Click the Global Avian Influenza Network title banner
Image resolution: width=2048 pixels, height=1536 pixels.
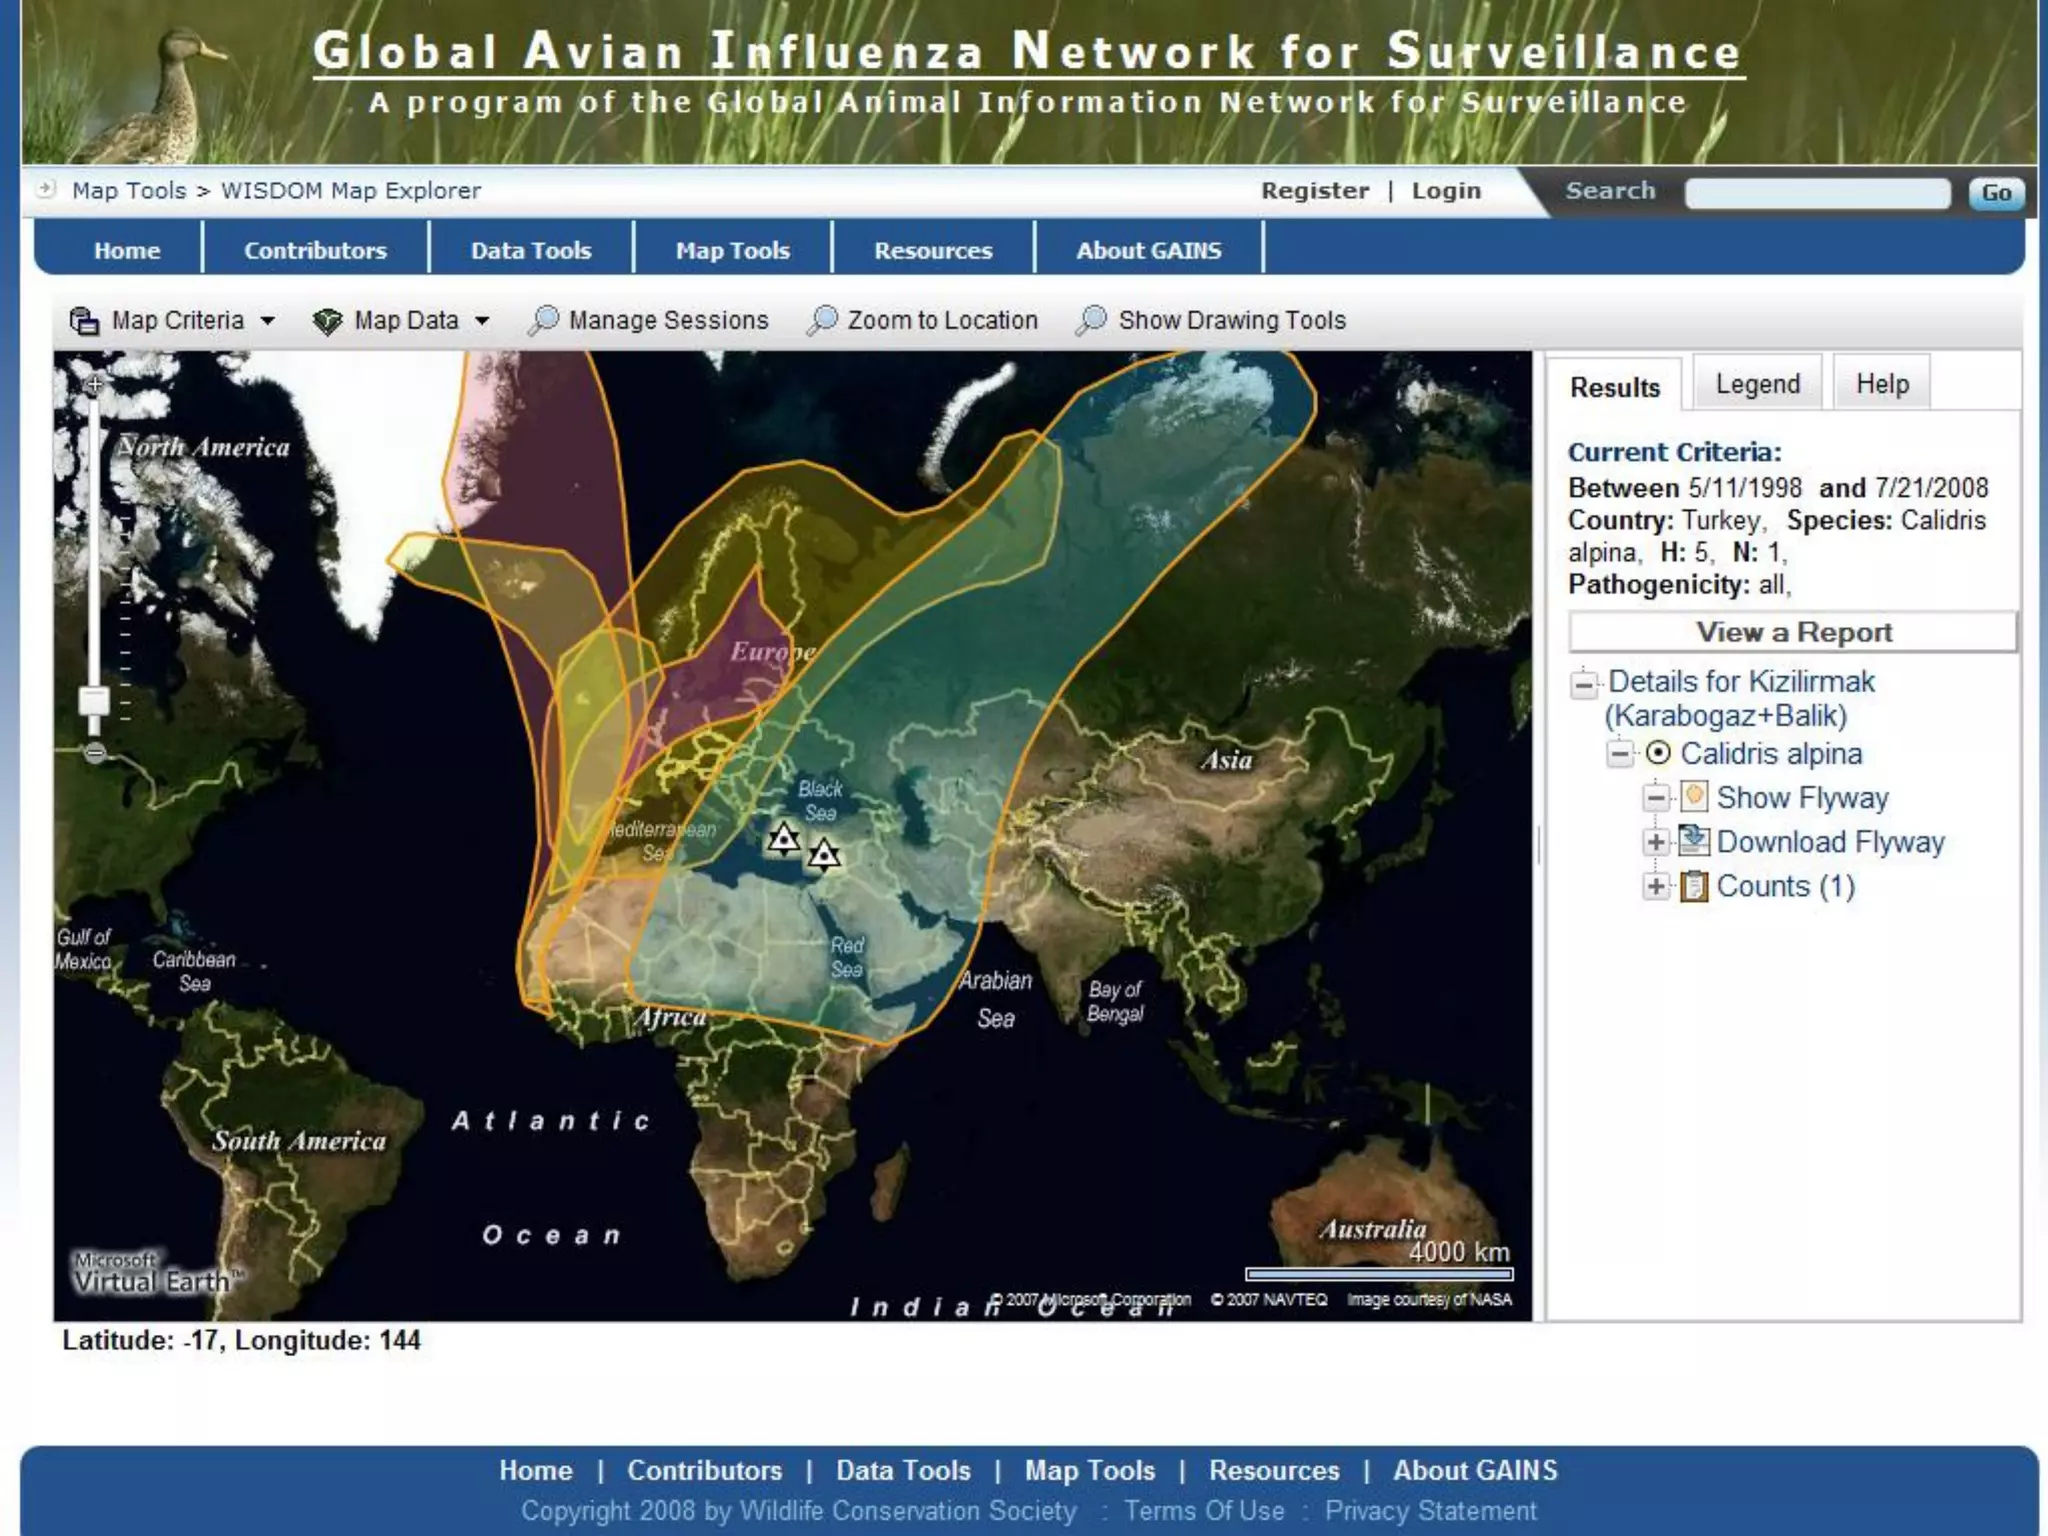pos(1028,52)
